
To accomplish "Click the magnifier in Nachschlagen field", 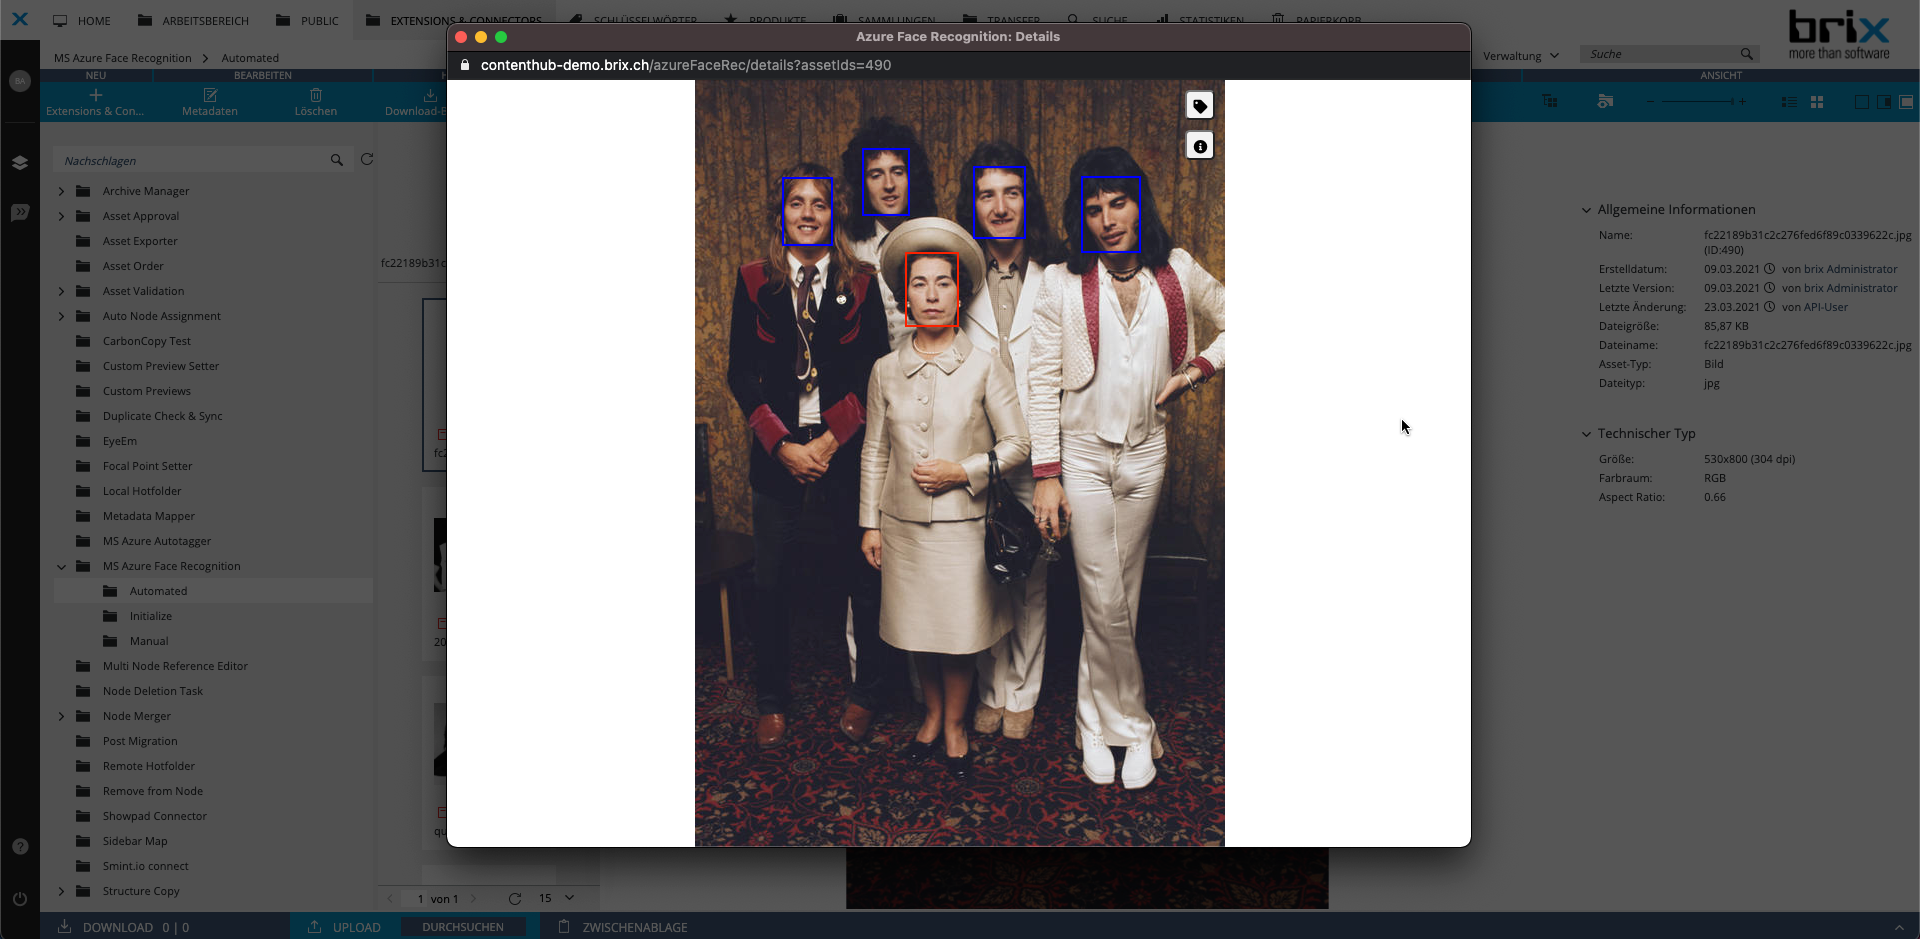I will pyautogui.click(x=337, y=160).
